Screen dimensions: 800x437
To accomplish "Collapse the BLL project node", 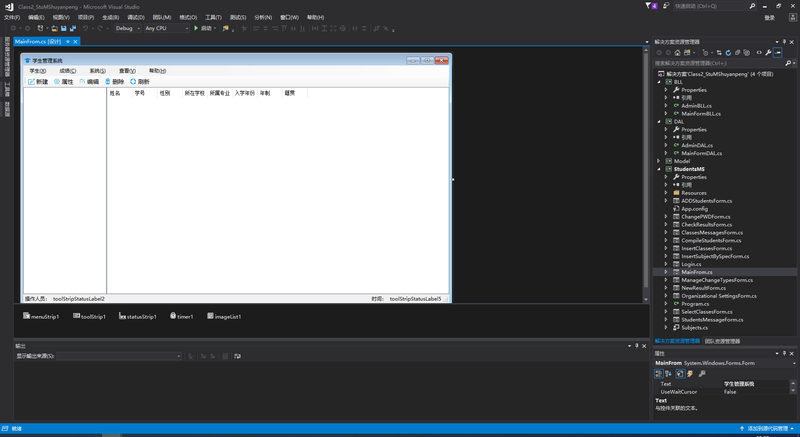I will click(659, 82).
